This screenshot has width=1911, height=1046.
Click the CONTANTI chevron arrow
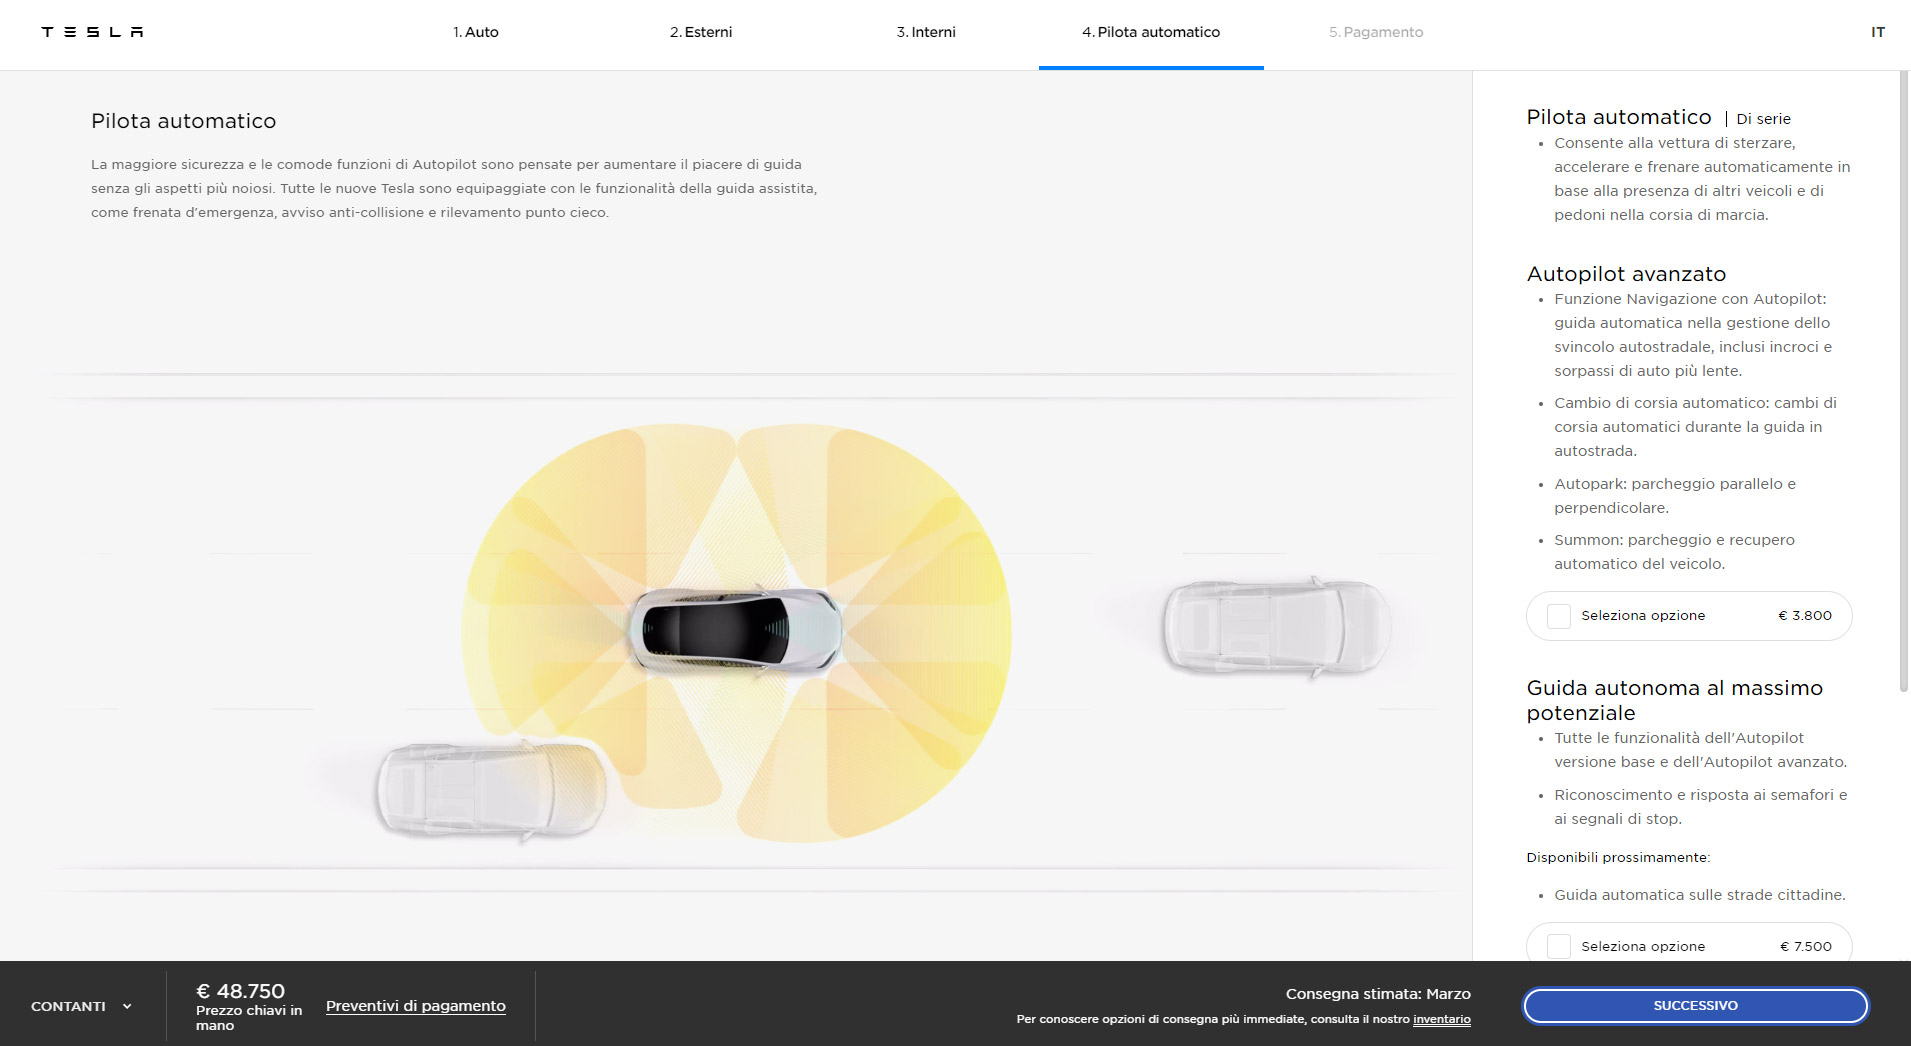pyautogui.click(x=127, y=1006)
